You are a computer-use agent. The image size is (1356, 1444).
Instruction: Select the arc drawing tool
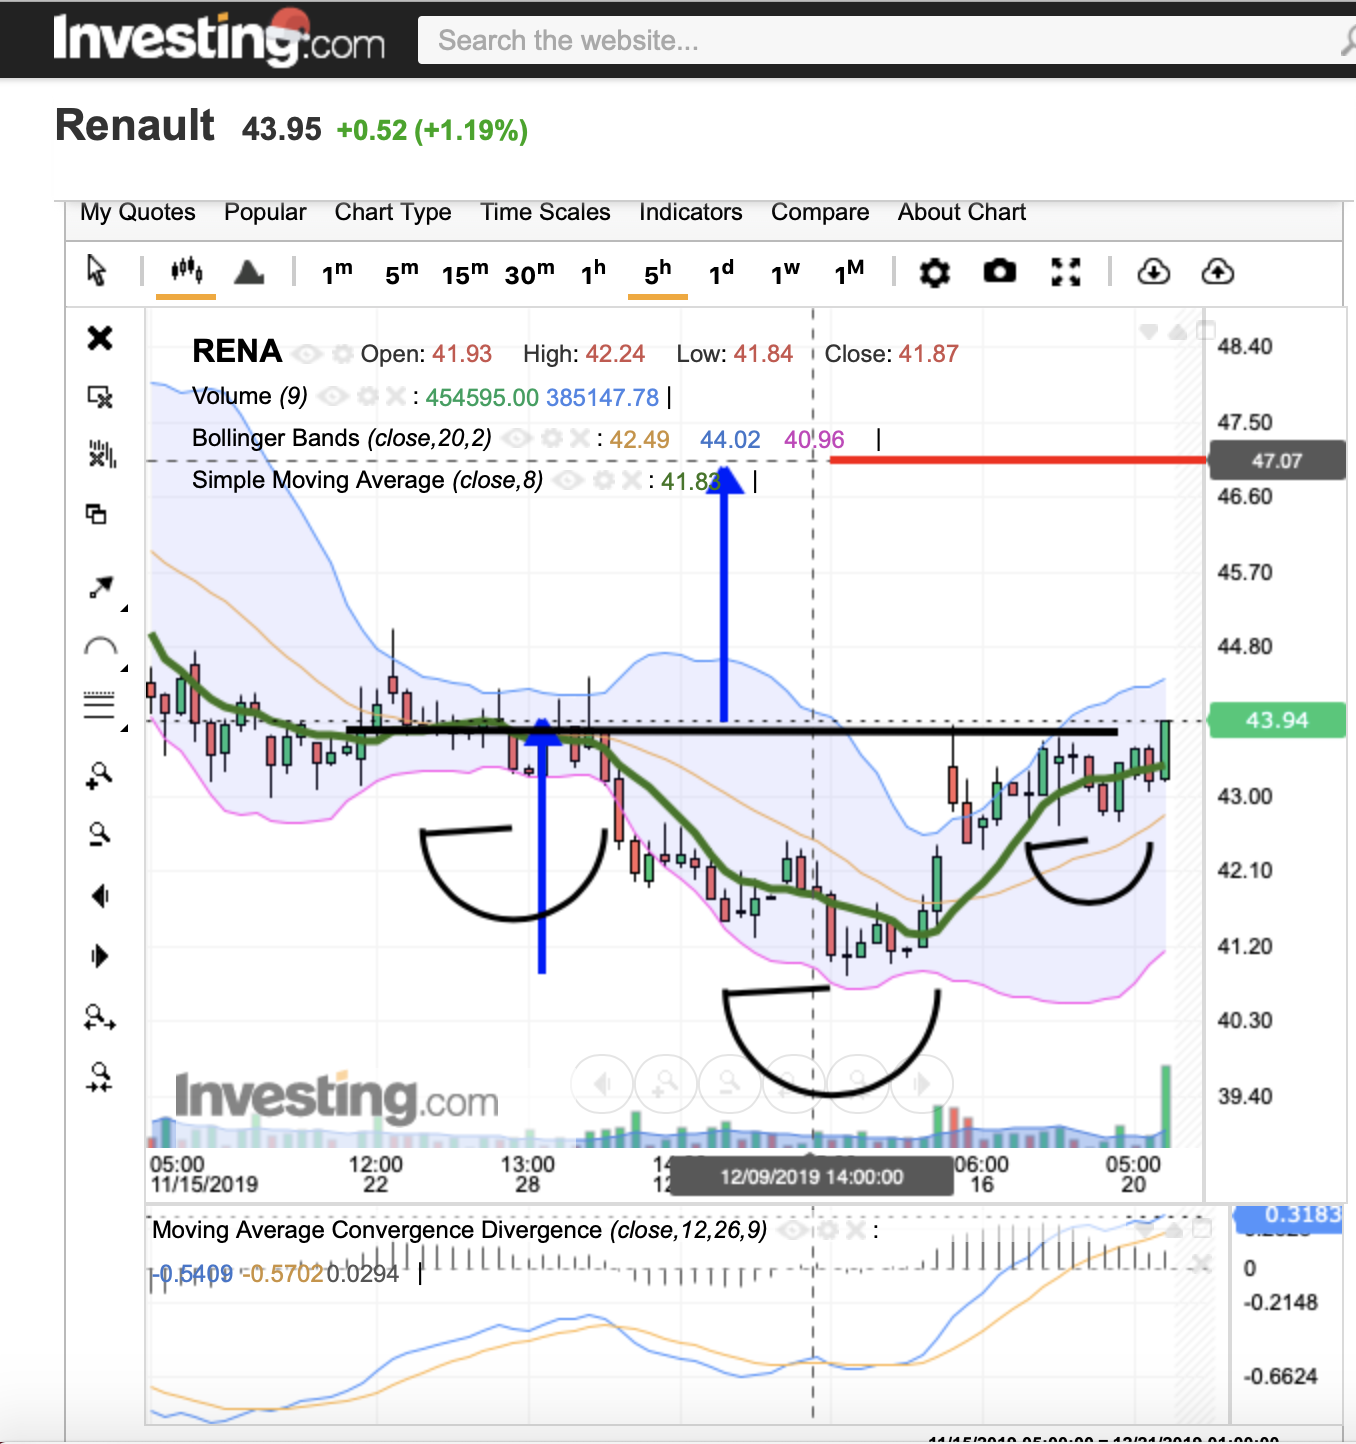click(x=100, y=646)
